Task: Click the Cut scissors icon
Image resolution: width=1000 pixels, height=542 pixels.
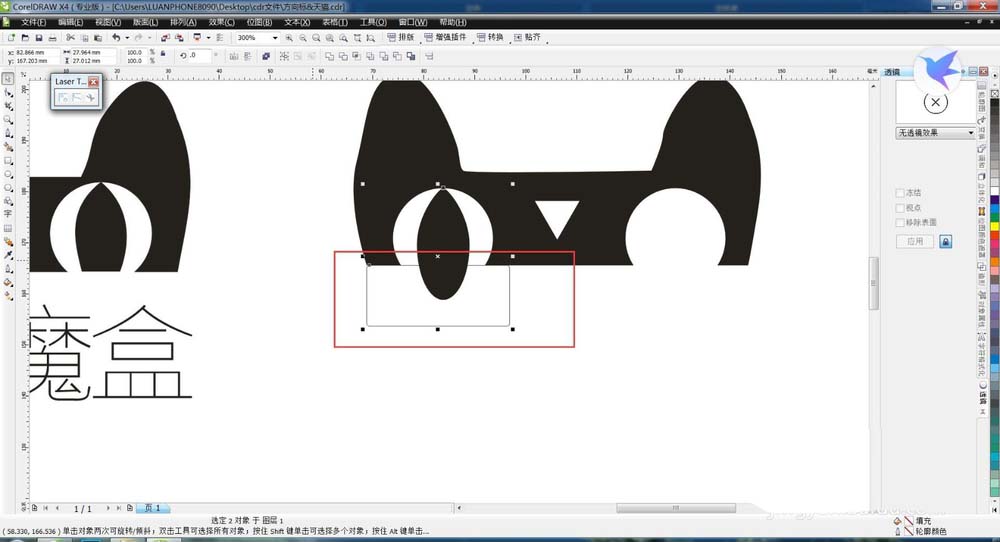Action: tap(70, 38)
